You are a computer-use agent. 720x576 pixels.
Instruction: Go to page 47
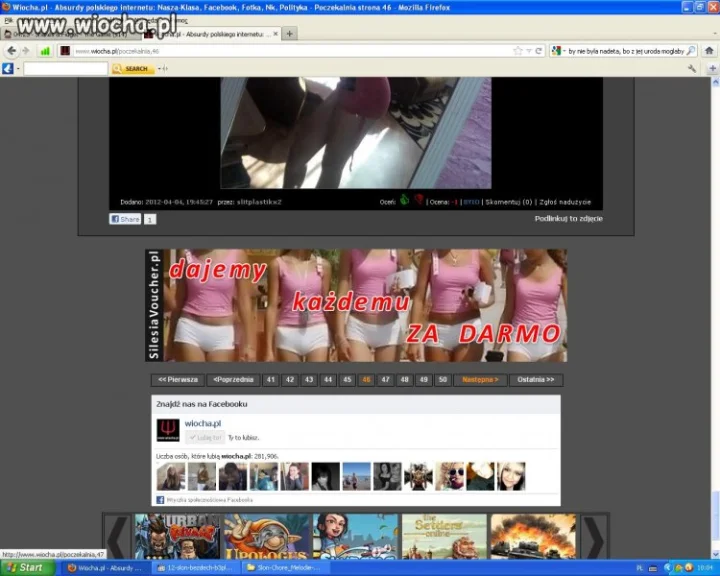(385, 380)
